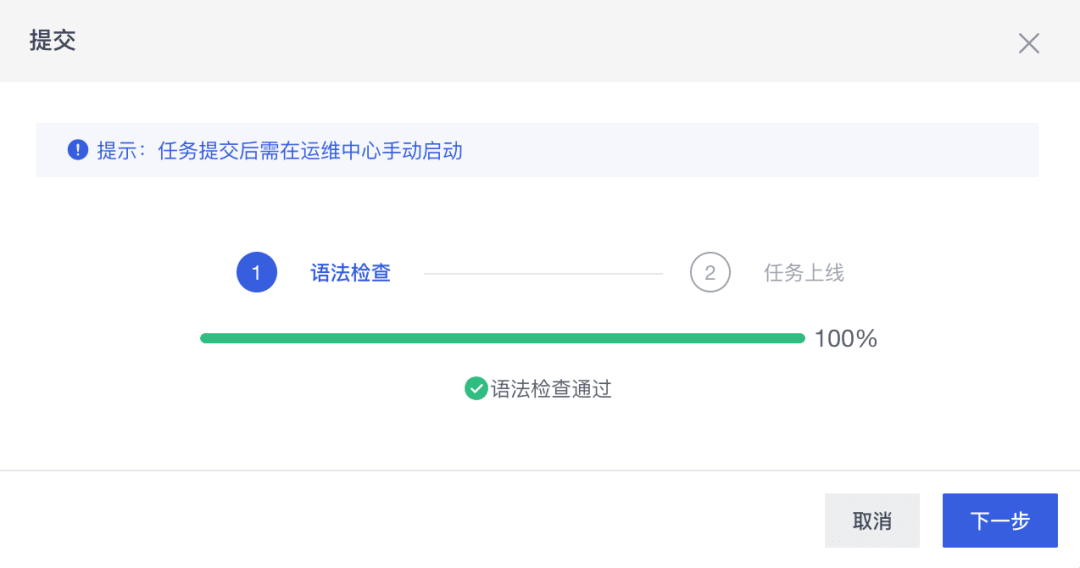Screen dimensions: 1080x568
Task: Click the 100% progress percentage
Action: click(845, 339)
